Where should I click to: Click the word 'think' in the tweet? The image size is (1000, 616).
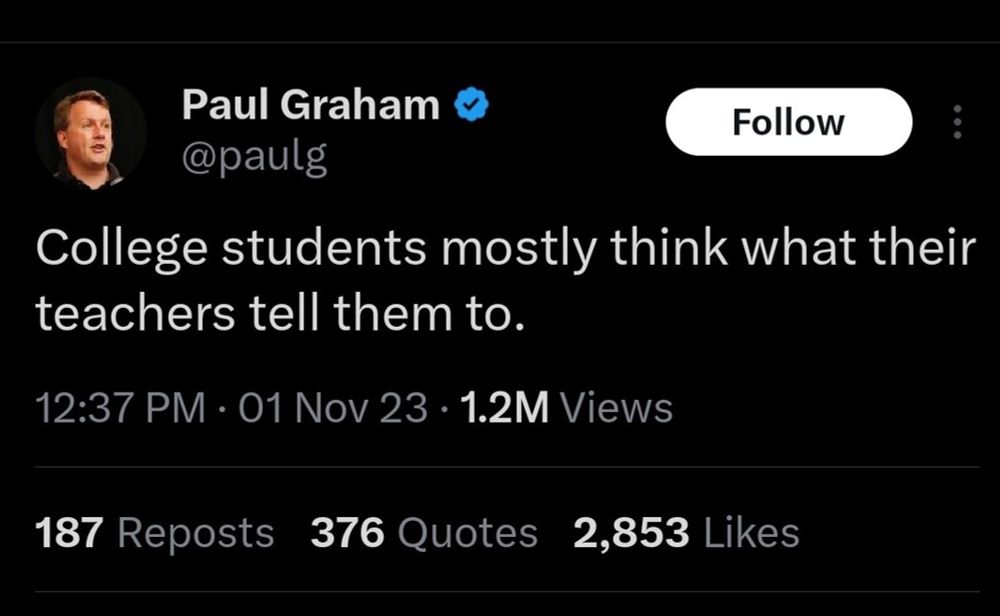pos(669,247)
